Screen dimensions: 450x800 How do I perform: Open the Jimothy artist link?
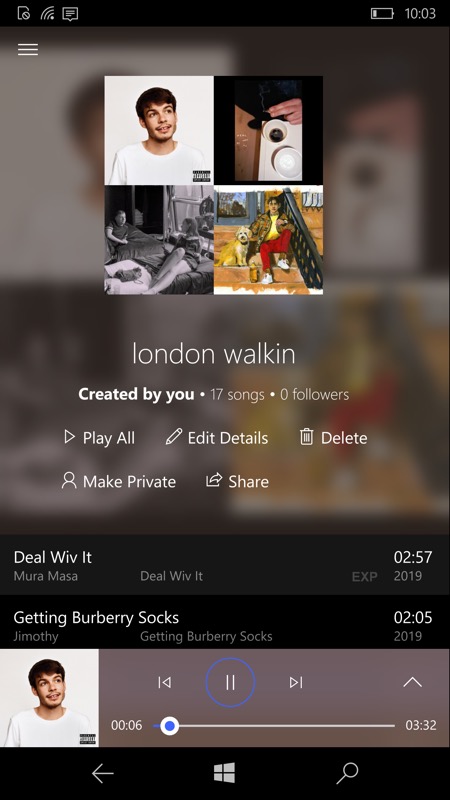[x=36, y=636]
